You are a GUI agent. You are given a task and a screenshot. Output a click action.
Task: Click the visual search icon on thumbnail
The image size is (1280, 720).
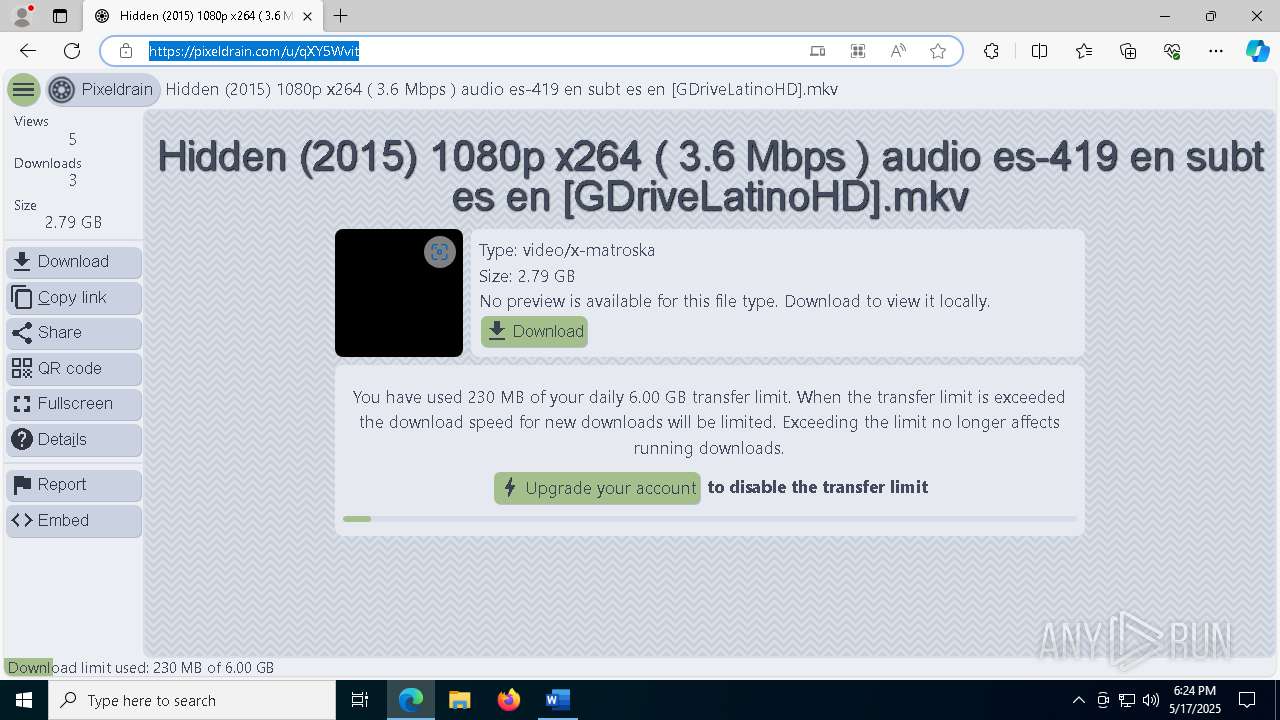click(x=440, y=252)
